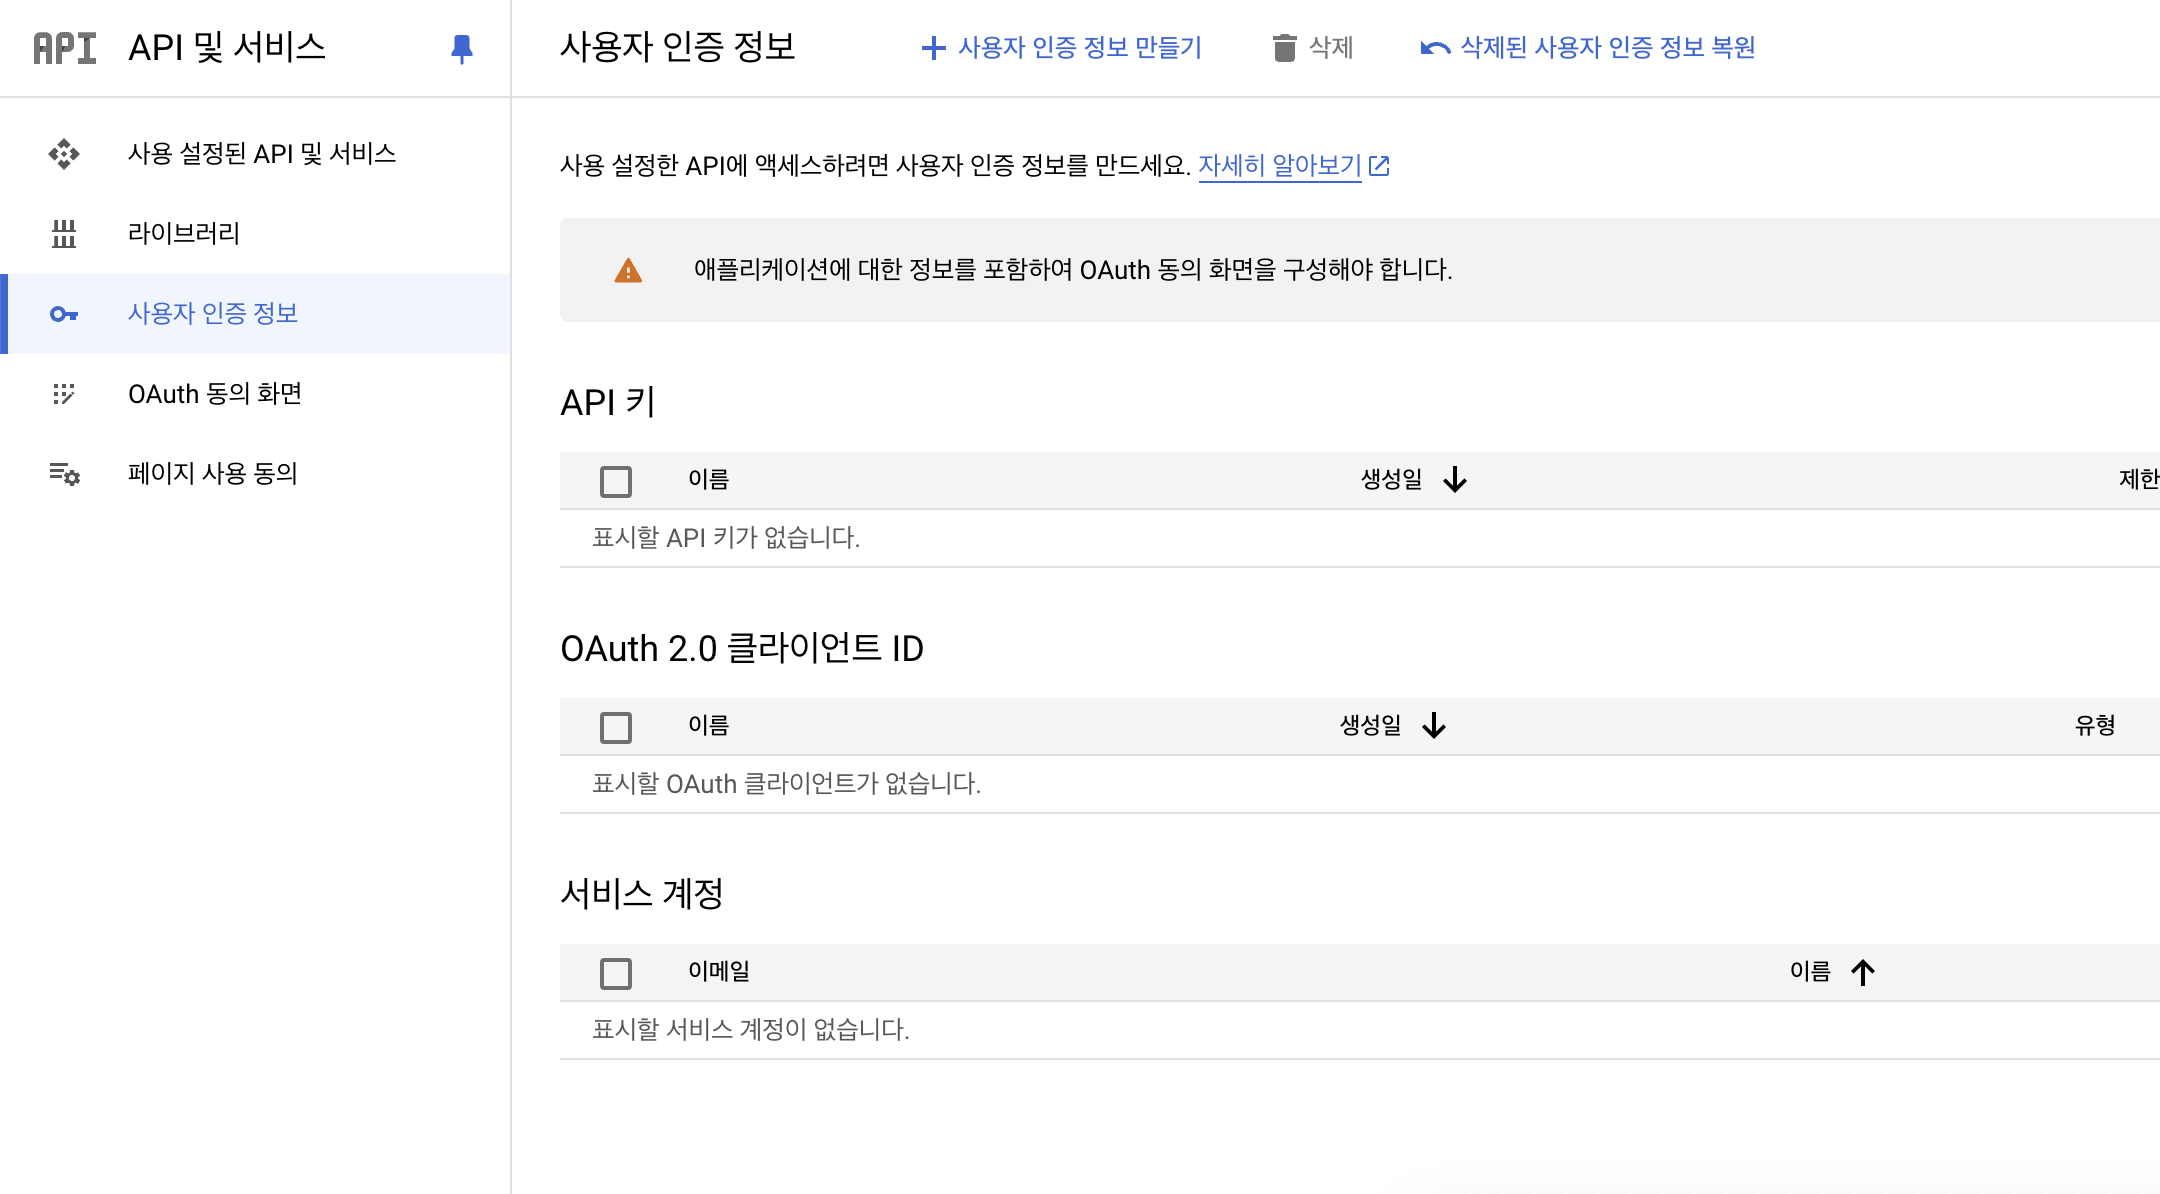The height and width of the screenshot is (1194, 2160).
Task: Click the pin icon beside API 및 서비스
Action: (461, 48)
